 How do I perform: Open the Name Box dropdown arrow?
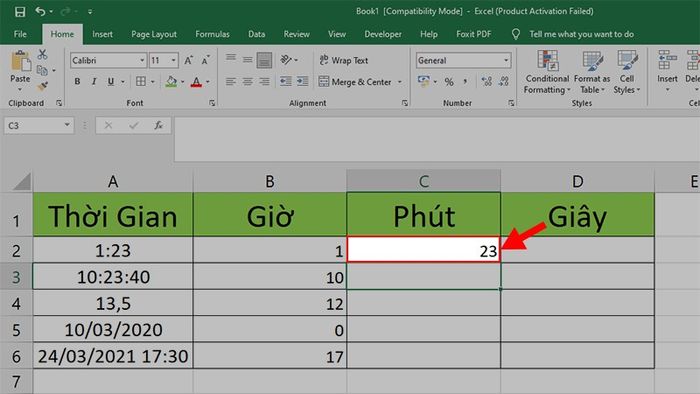[x=67, y=125]
